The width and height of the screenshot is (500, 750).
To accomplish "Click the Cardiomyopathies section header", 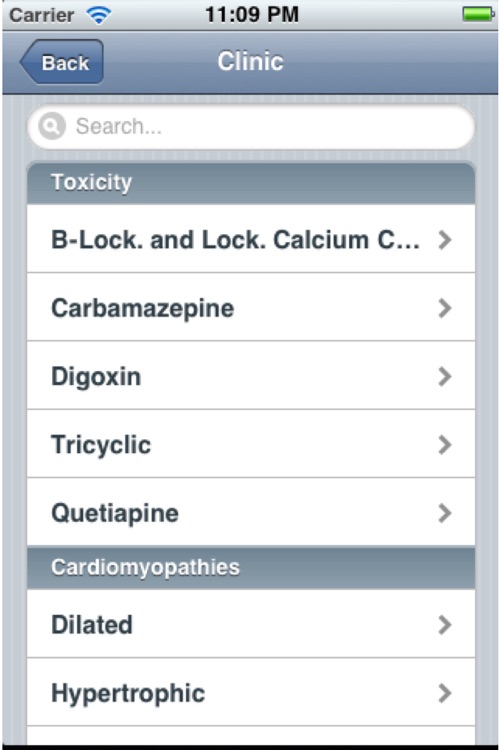I will point(251,568).
